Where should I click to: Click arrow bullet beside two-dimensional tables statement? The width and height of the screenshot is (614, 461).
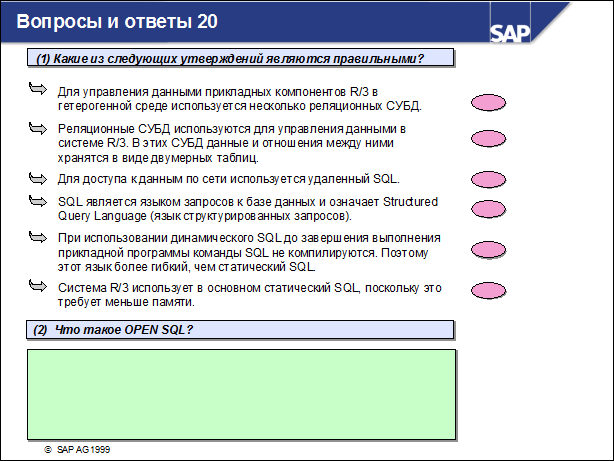coord(39,129)
